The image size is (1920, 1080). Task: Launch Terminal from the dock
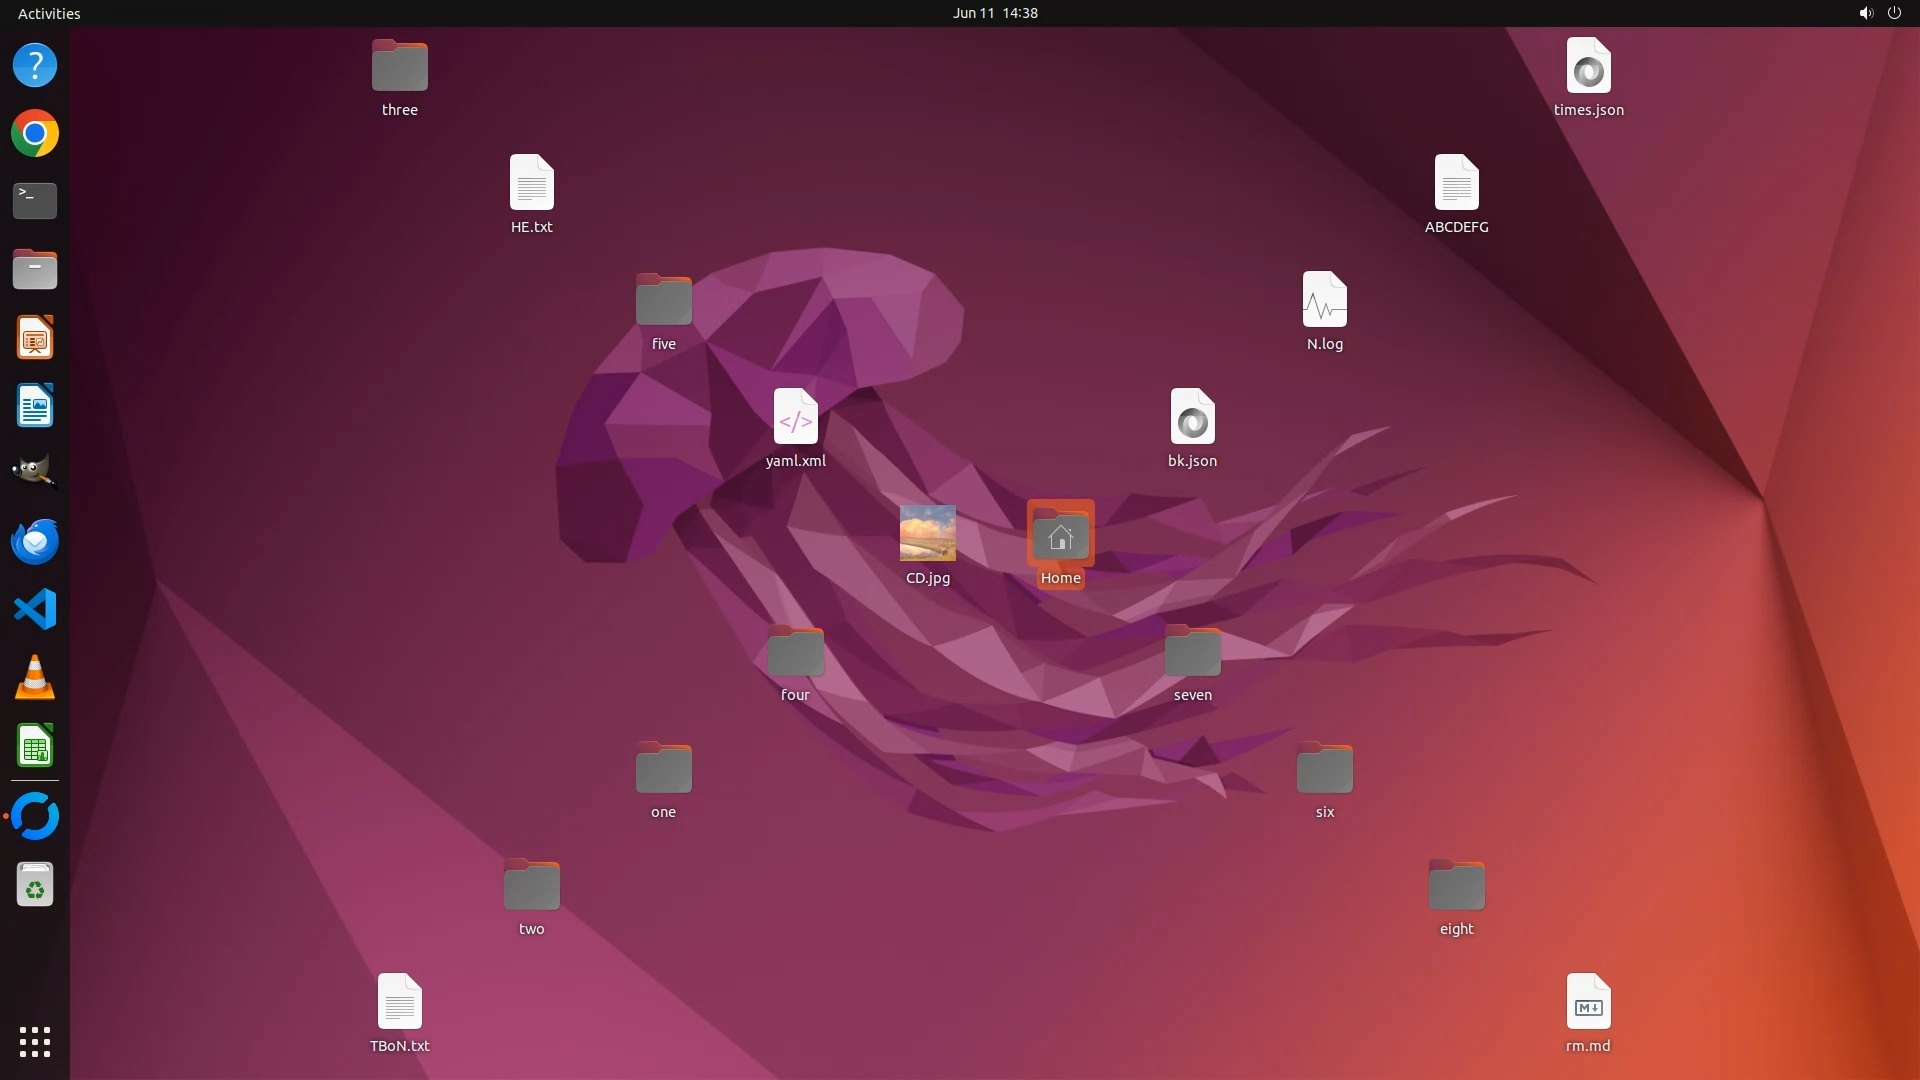tap(35, 201)
